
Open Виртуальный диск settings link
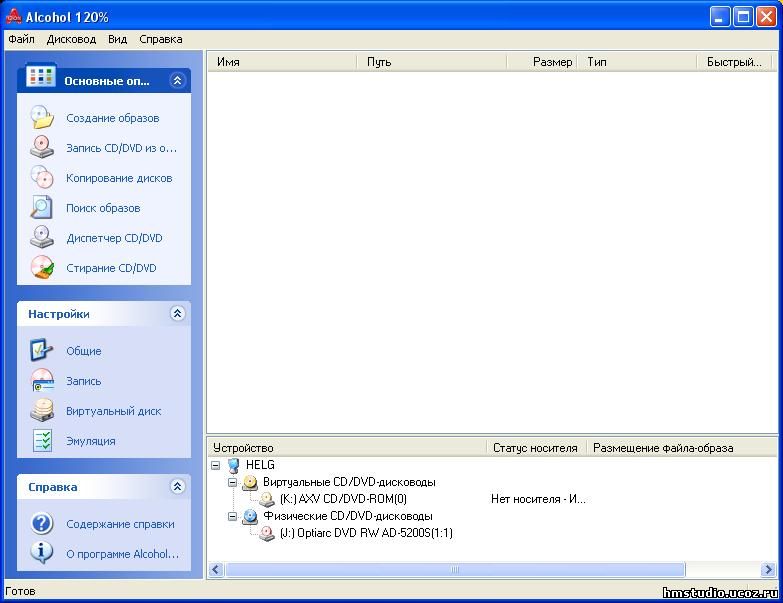tap(114, 411)
